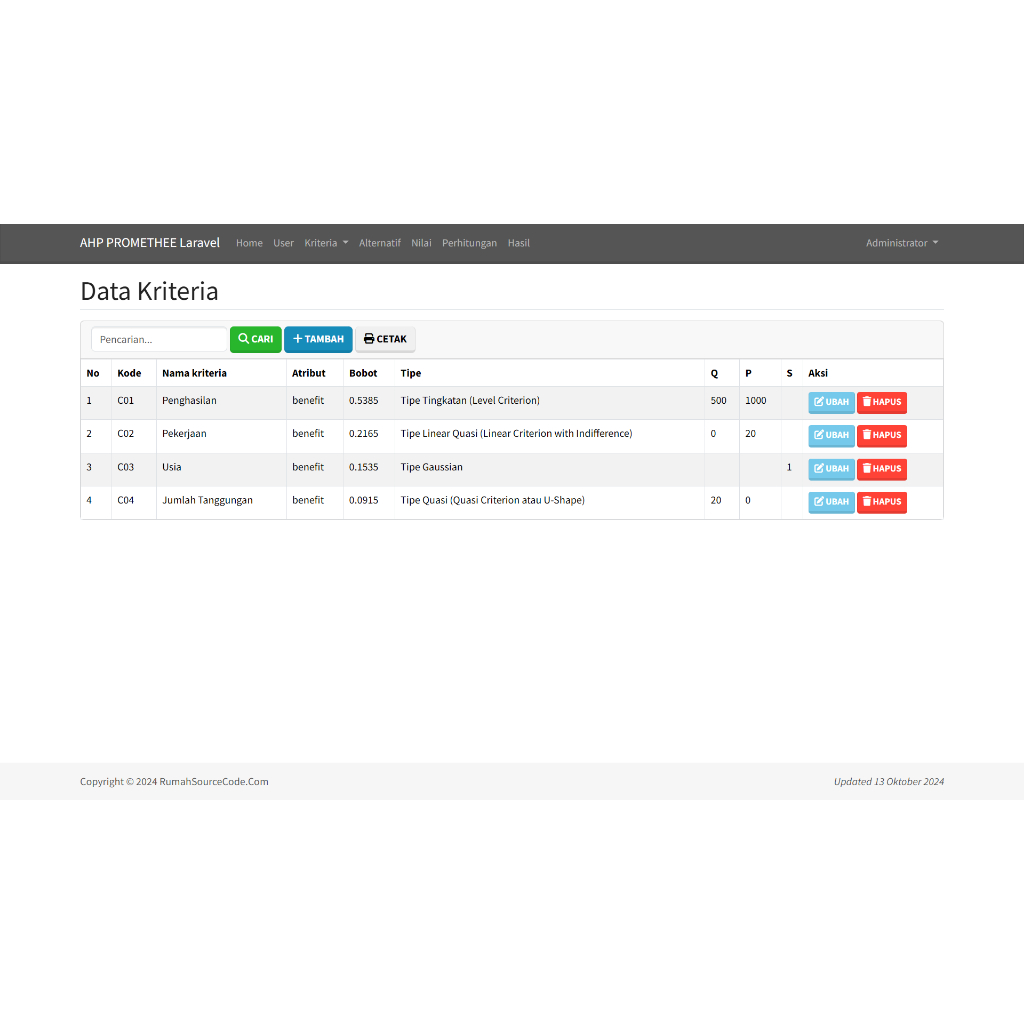Click the Aksi column header
The image size is (1024, 1024).
tap(818, 374)
